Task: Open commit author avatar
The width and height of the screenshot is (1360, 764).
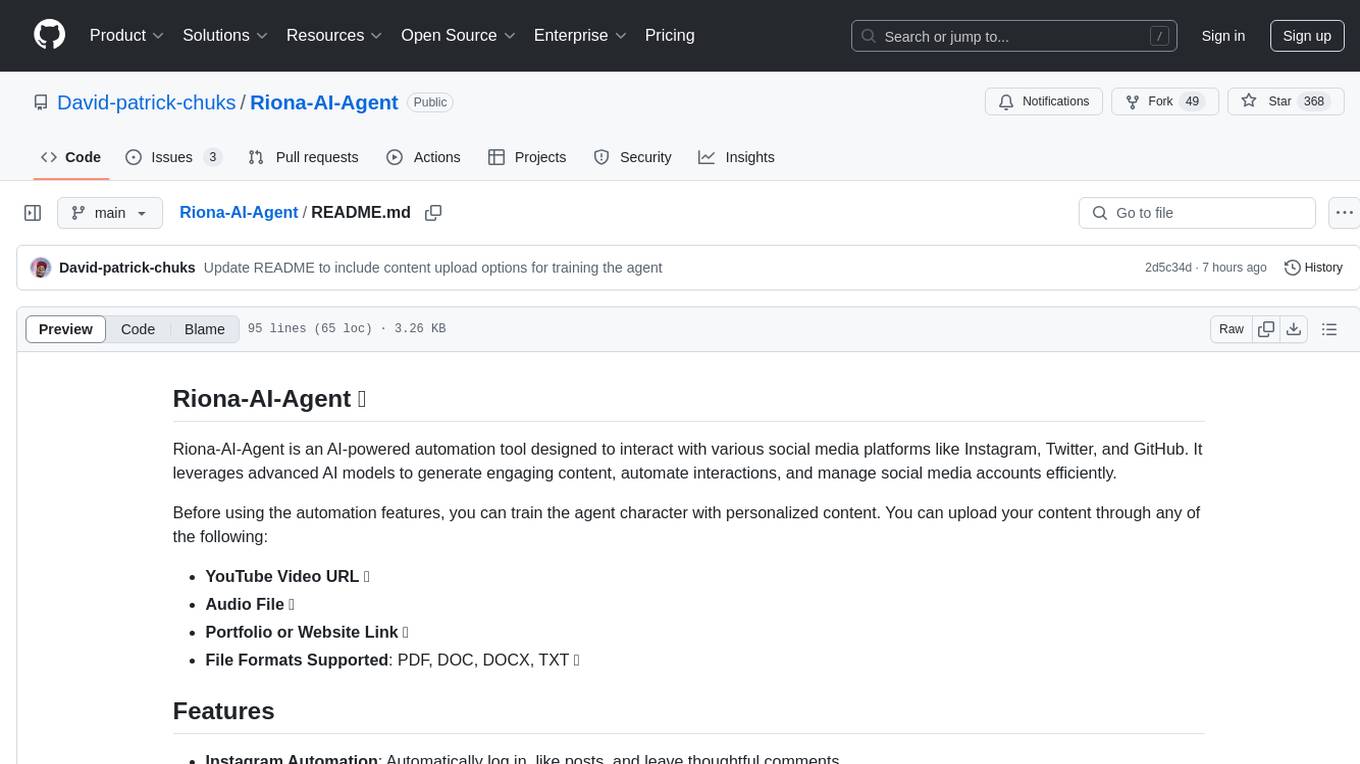Action: [x=41, y=268]
